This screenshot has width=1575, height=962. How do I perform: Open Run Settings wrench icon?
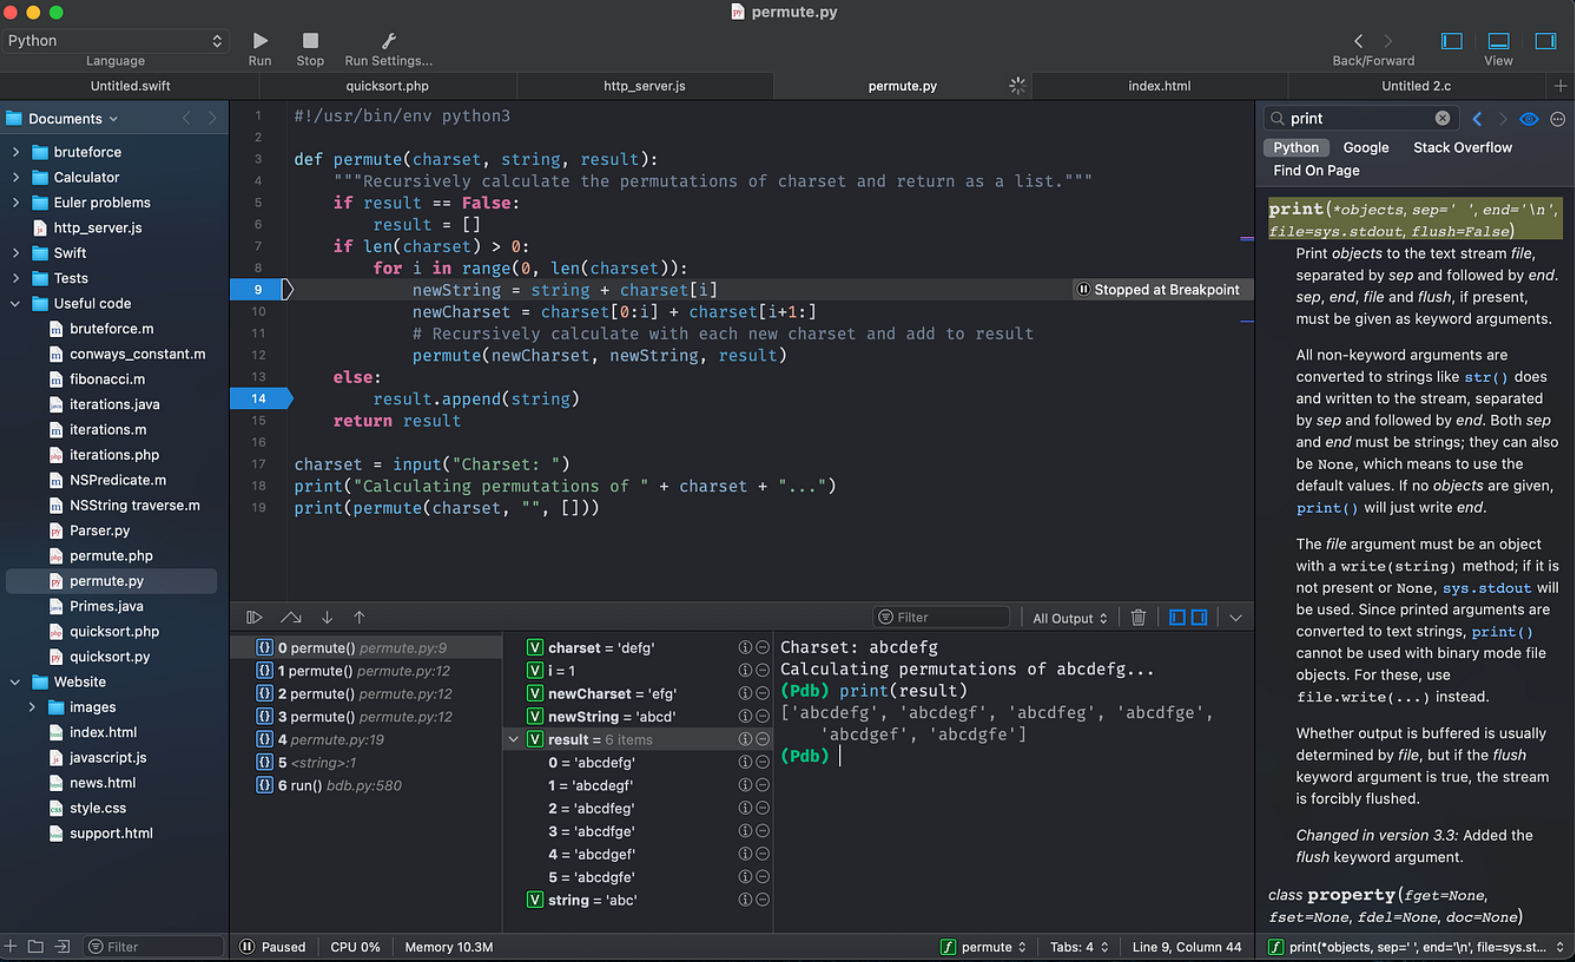388,41
